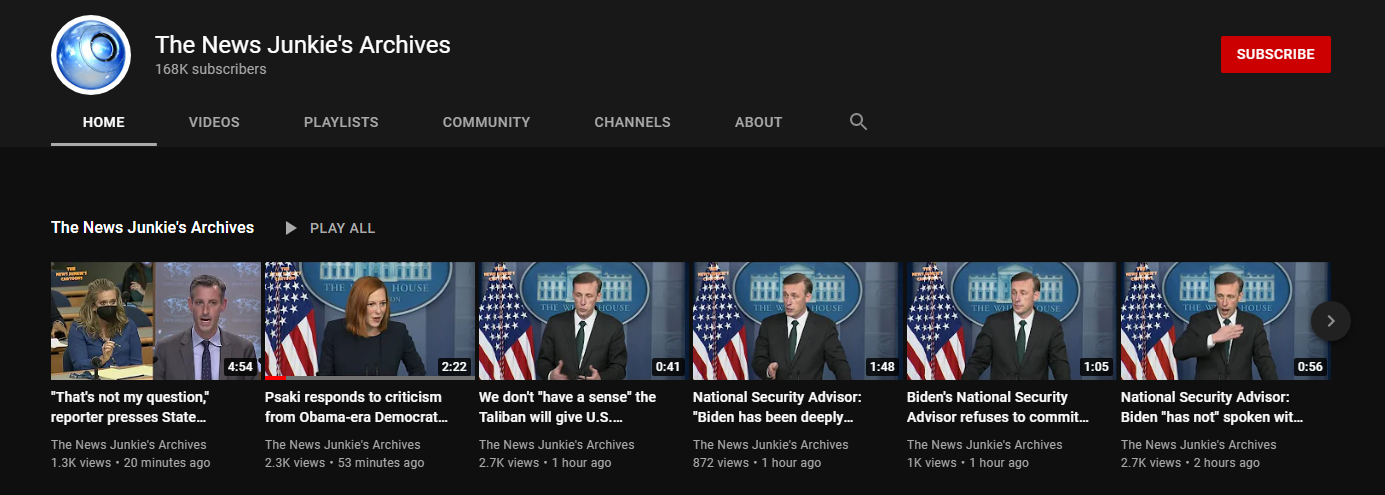Click "1K views • 1 hour ago" text

[x=968, y=463]
